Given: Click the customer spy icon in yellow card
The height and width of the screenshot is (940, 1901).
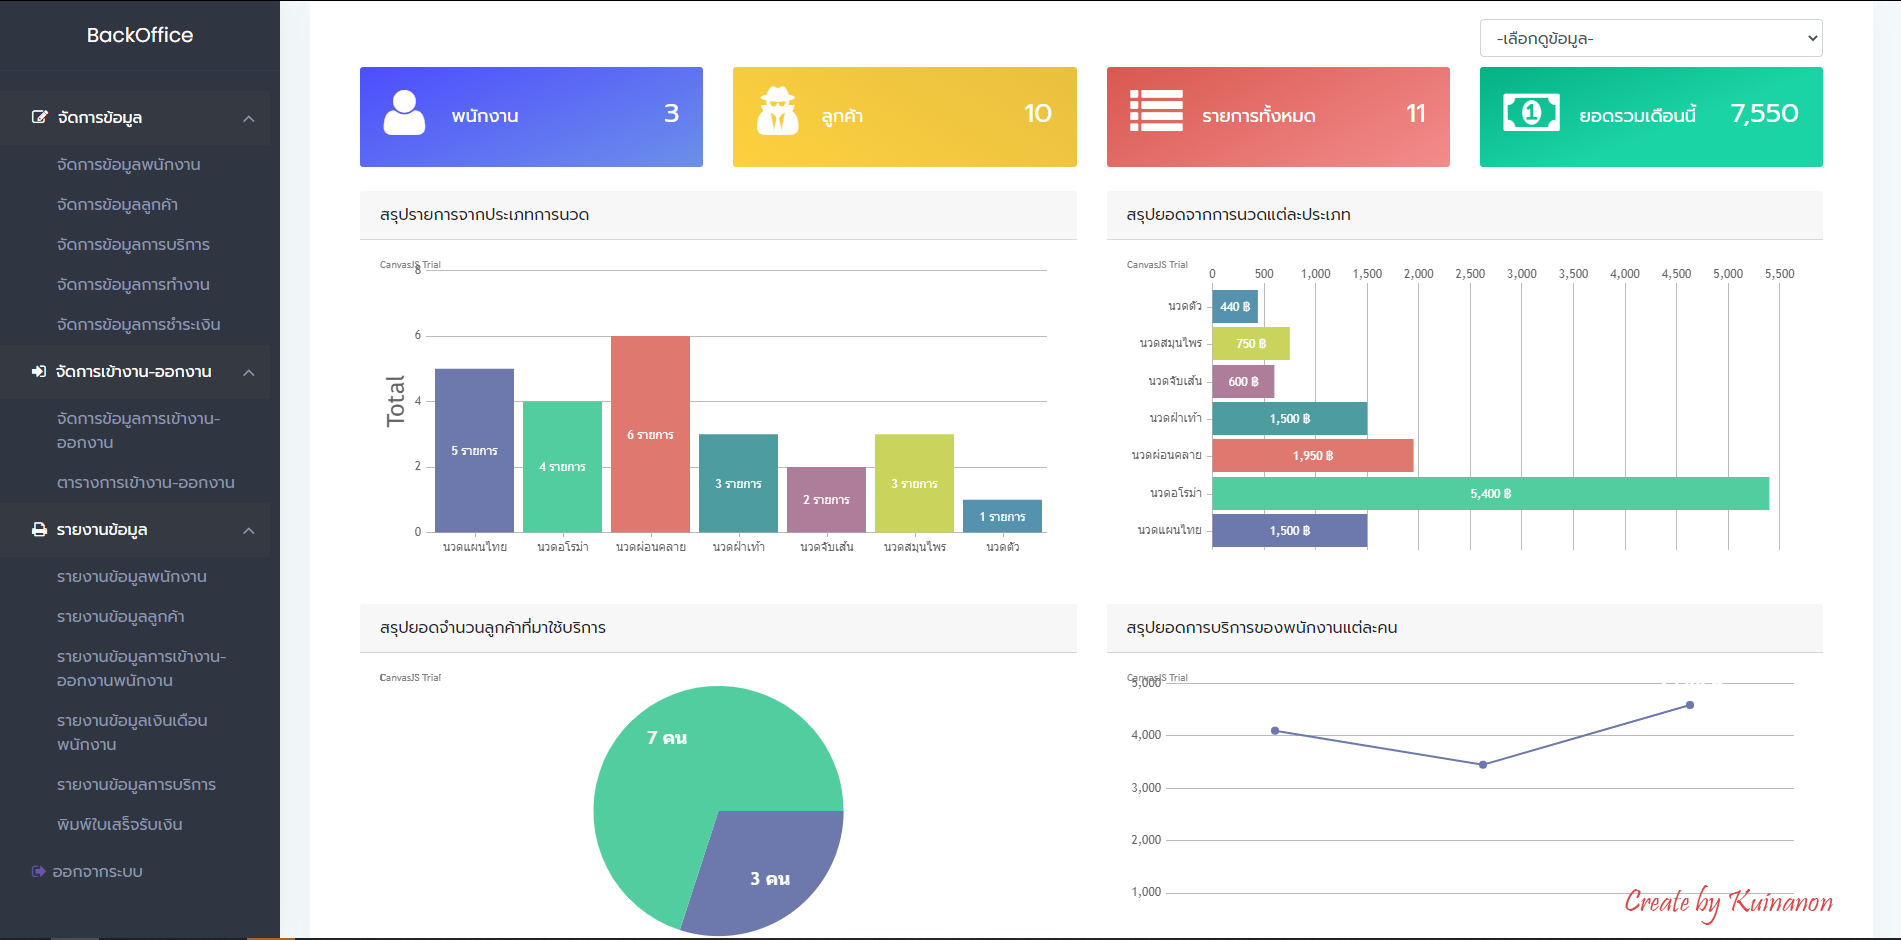Looking at the screenshot, I should [x=777, y=112].
